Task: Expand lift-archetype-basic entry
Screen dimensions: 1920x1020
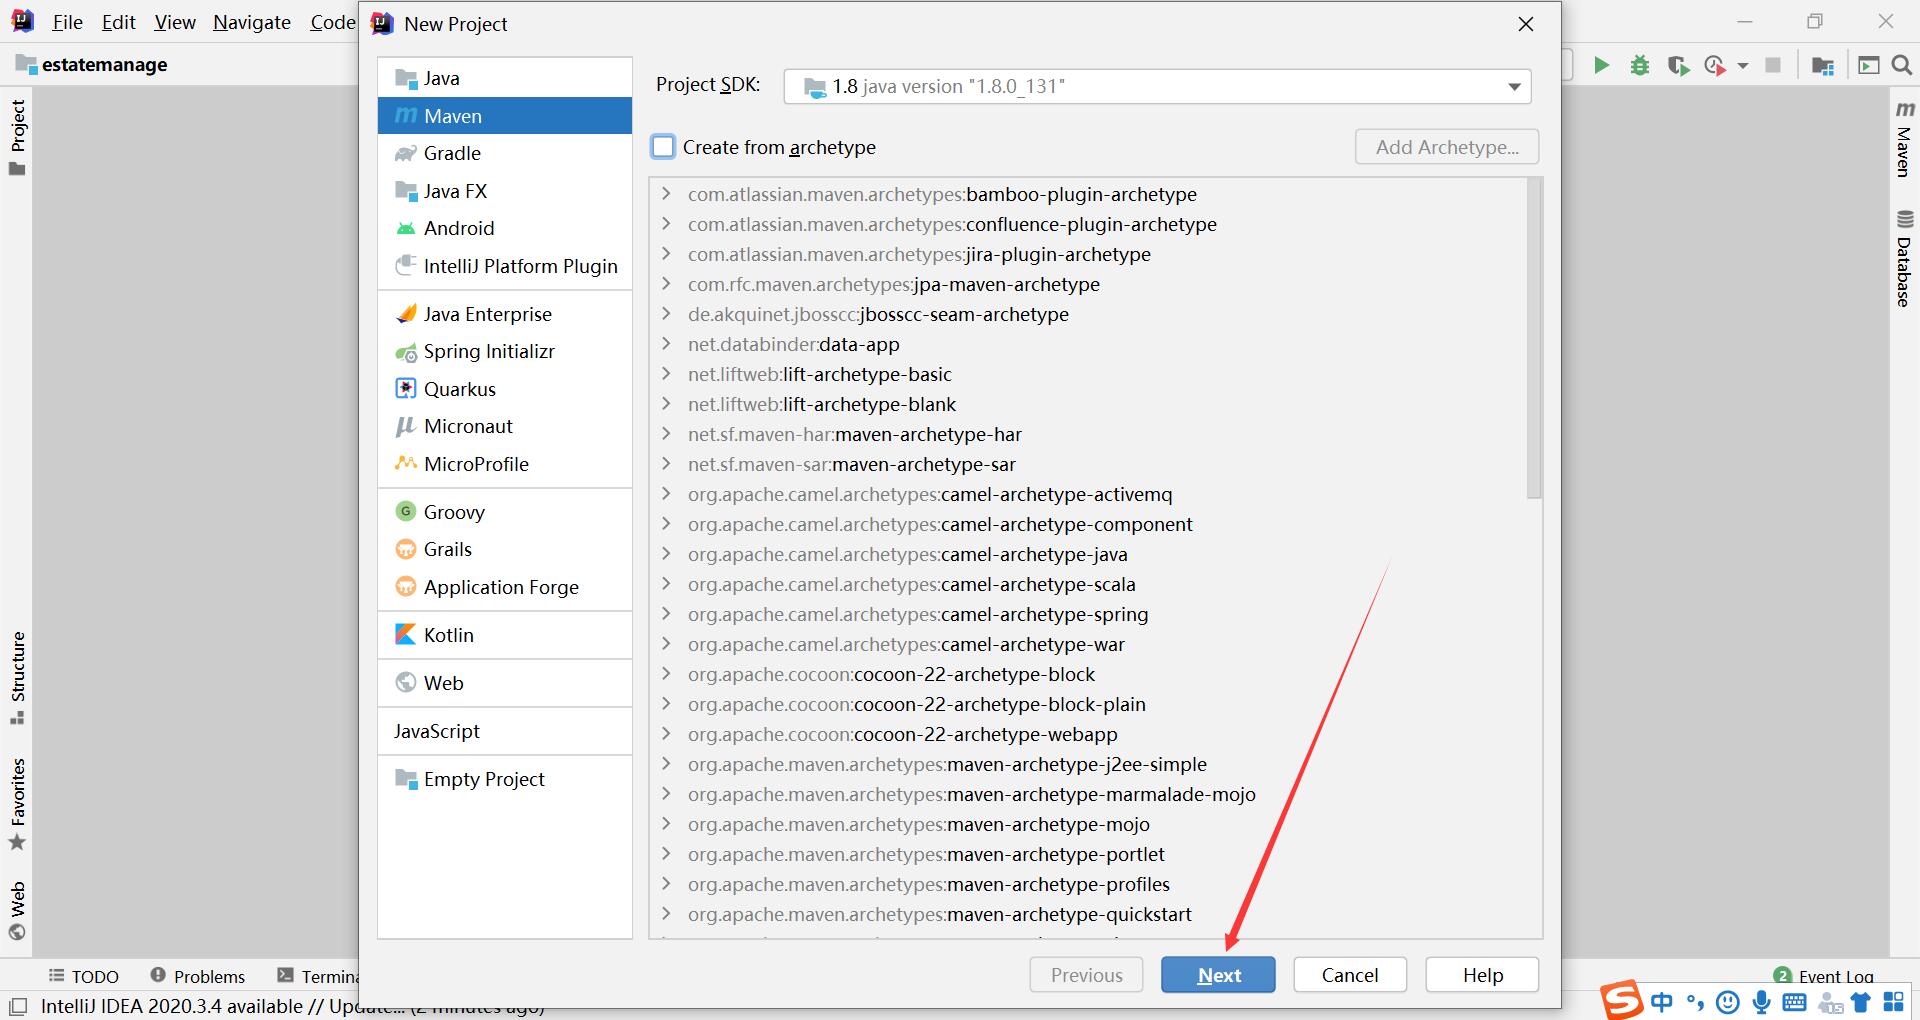Action: pos(666,374)
